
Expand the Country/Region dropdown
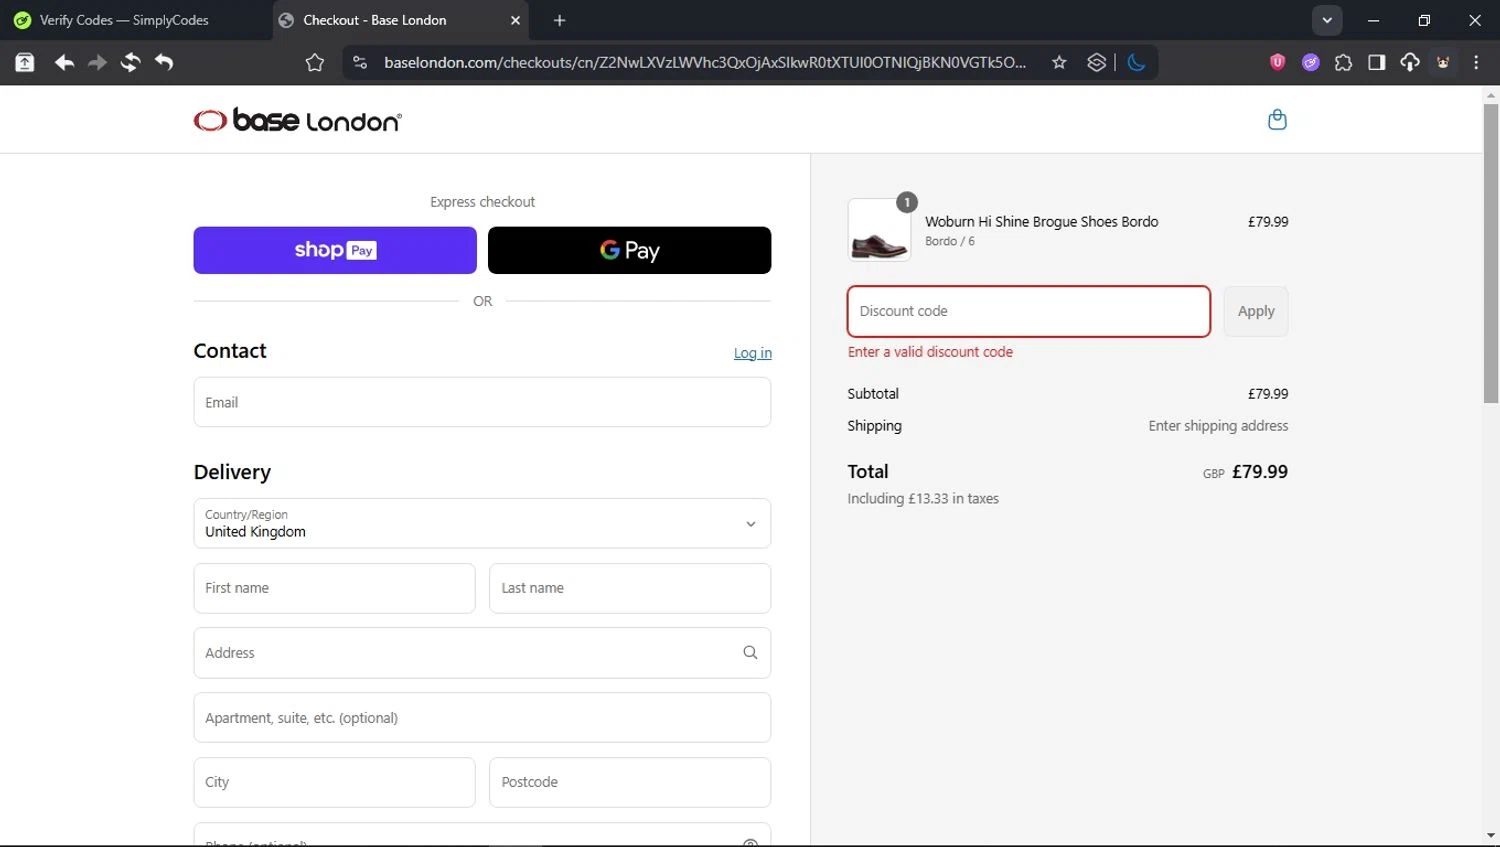[482, 523]
